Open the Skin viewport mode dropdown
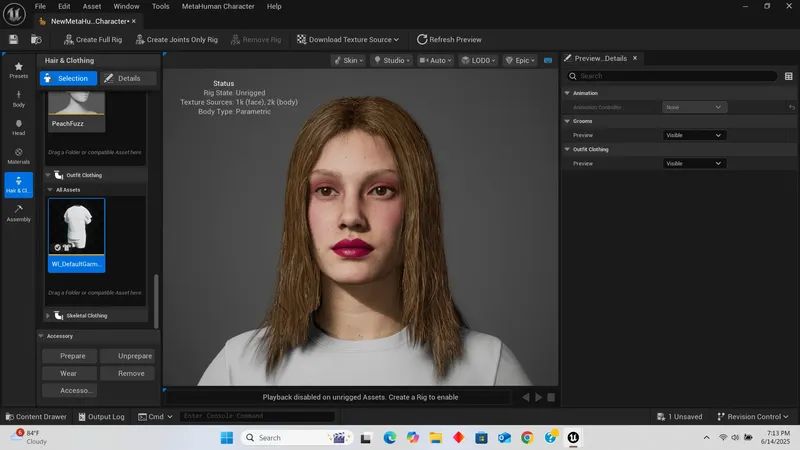The image size is (800, 450). point(348,60)
